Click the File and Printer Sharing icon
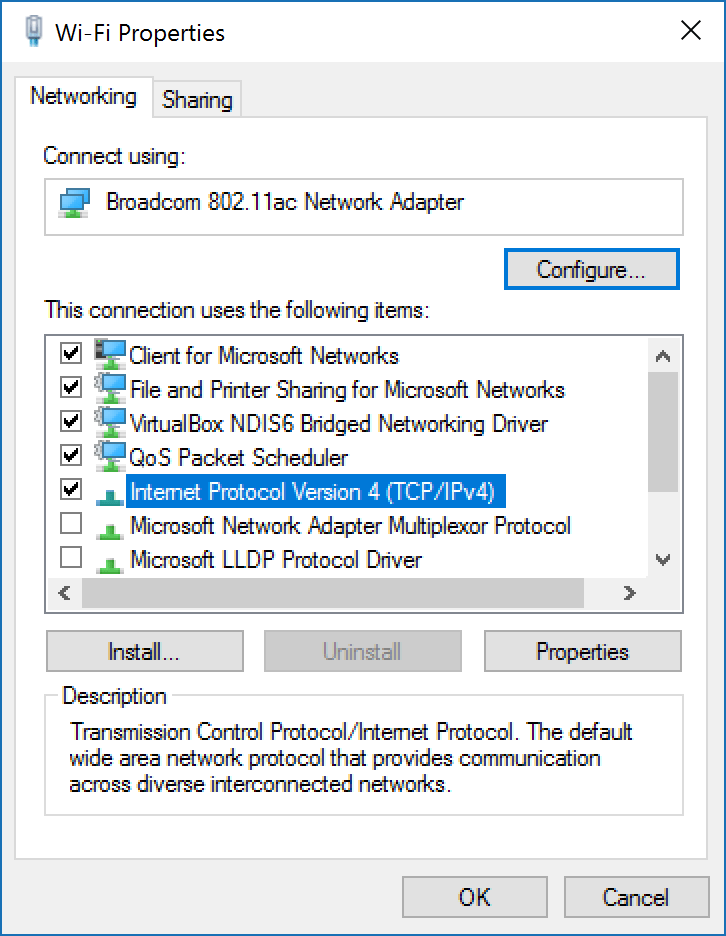The height and width of the screenshot is (936, 726). [110, 389]
